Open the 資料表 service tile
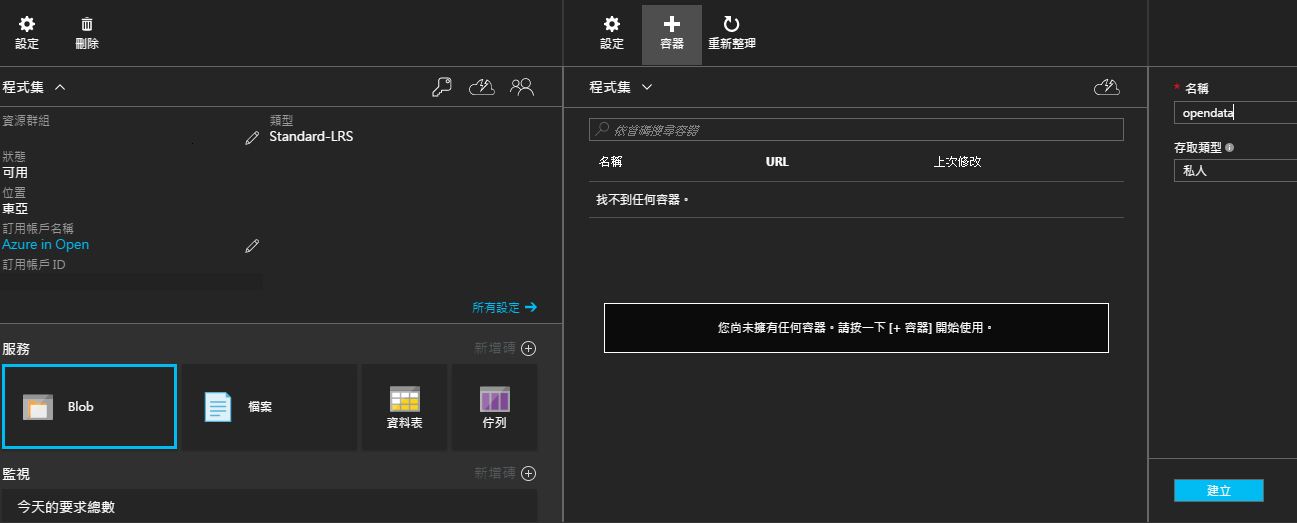The image size is (1297, 523). click(404, 407)
